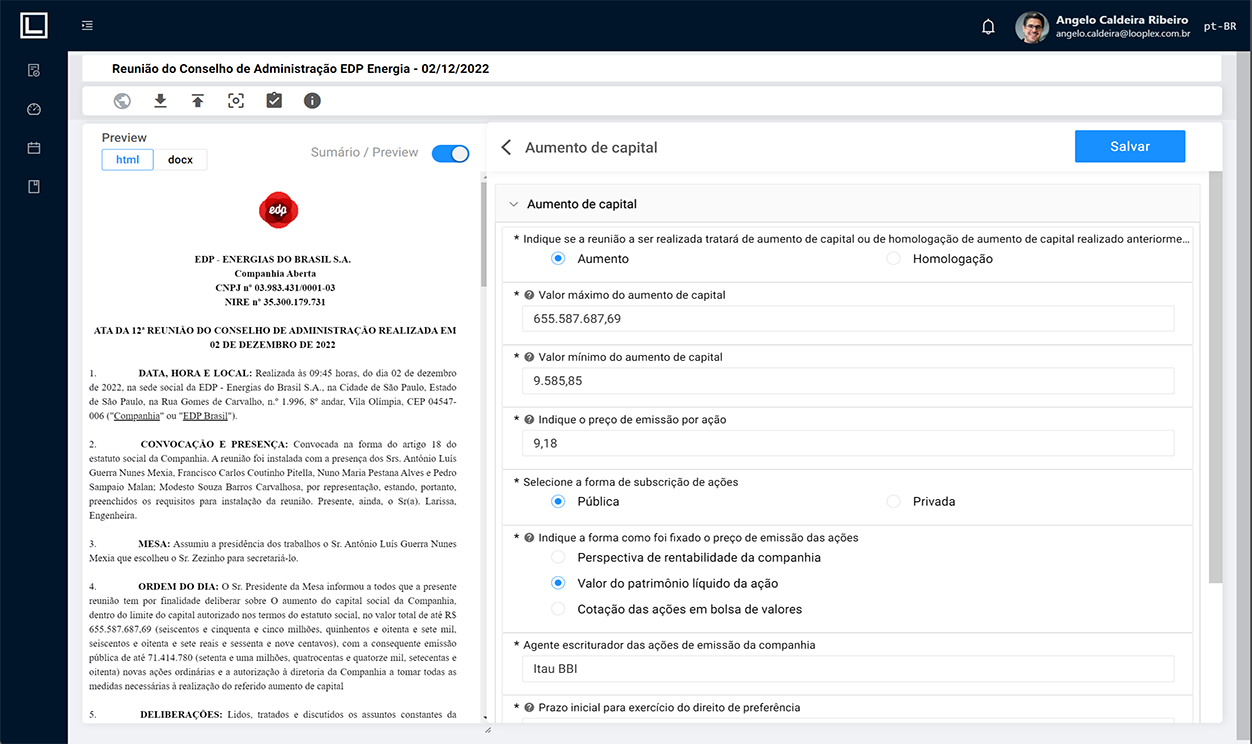1252x744 pixels.
Task: Switch preview to html tab
Action: point(128,160)
